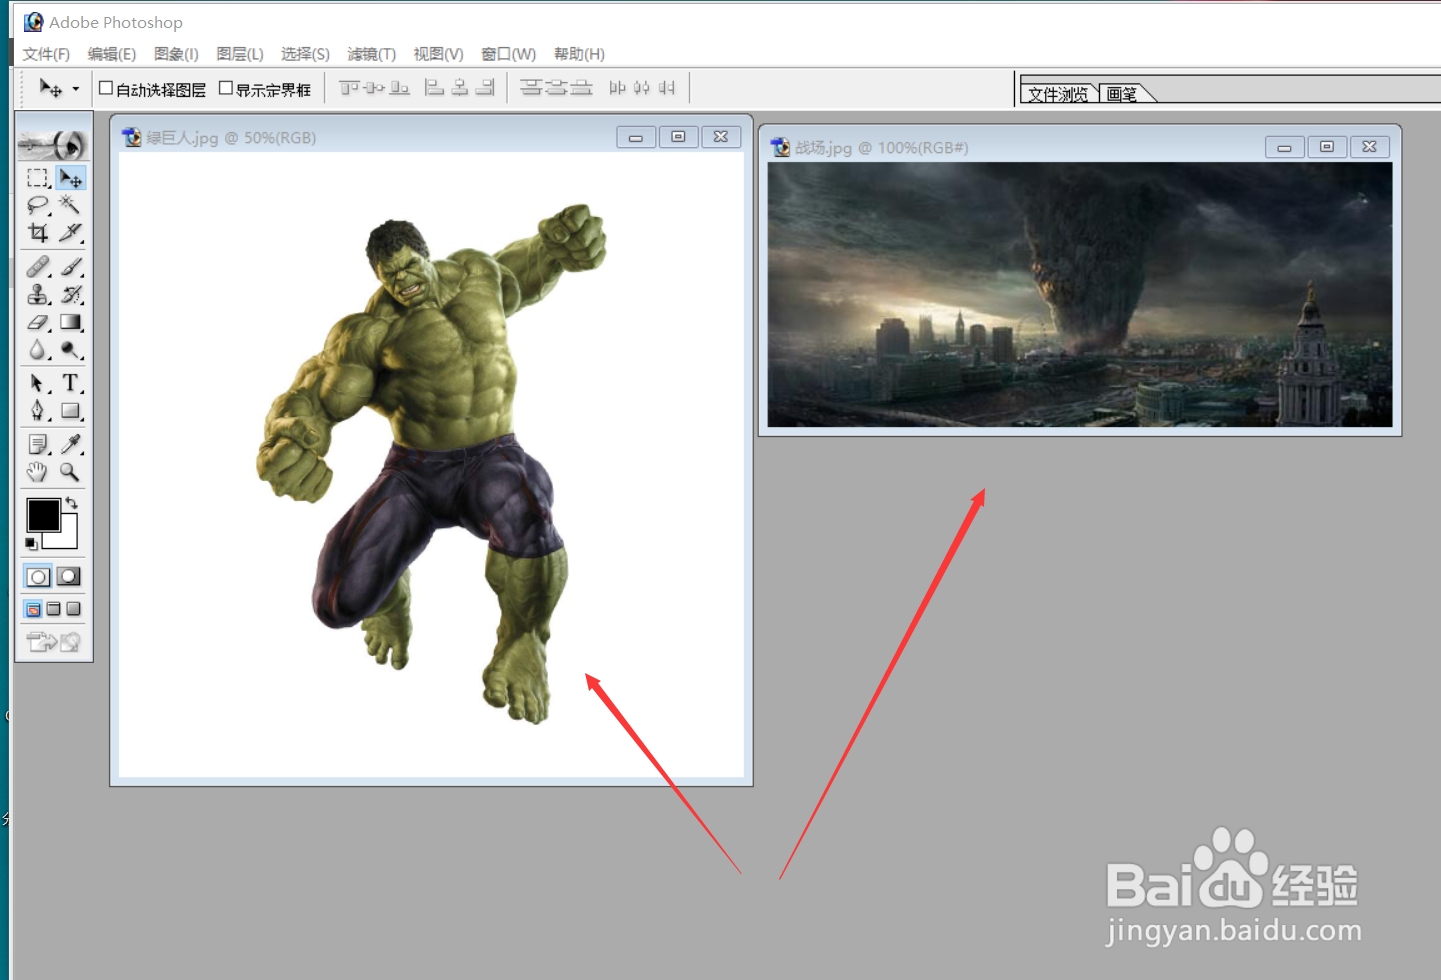Screen dimensions: 1441x980
Task: Click Align Bottom Edges button
Action: 399,88
